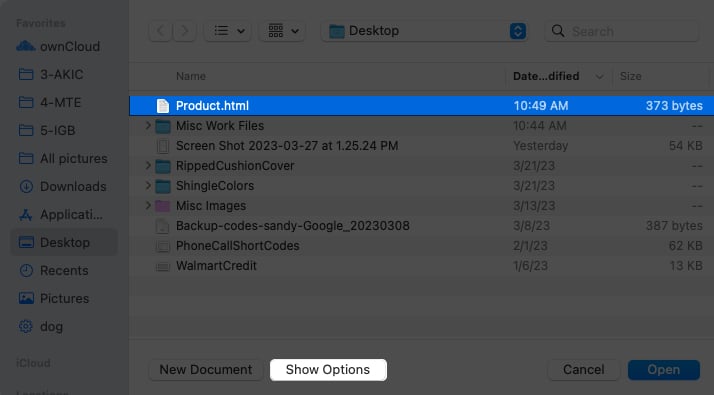The width and height of the screenshot is (714, 395).
Task: Click the New Document button
Action: [205, 369]
